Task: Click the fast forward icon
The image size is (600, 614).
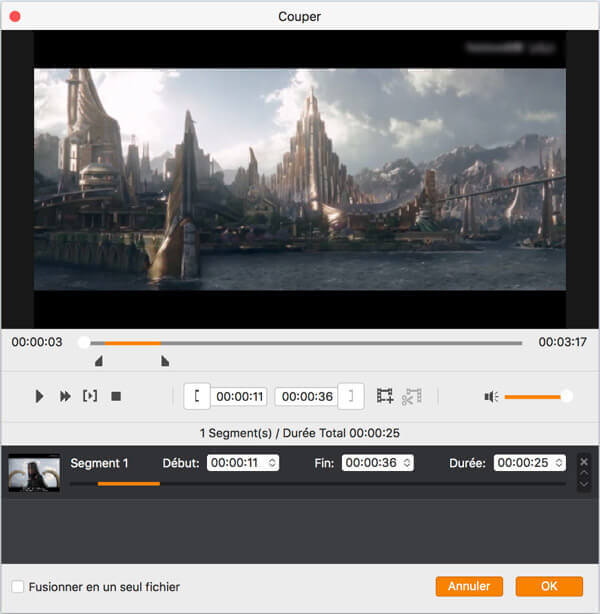Action: coord(65,396)
